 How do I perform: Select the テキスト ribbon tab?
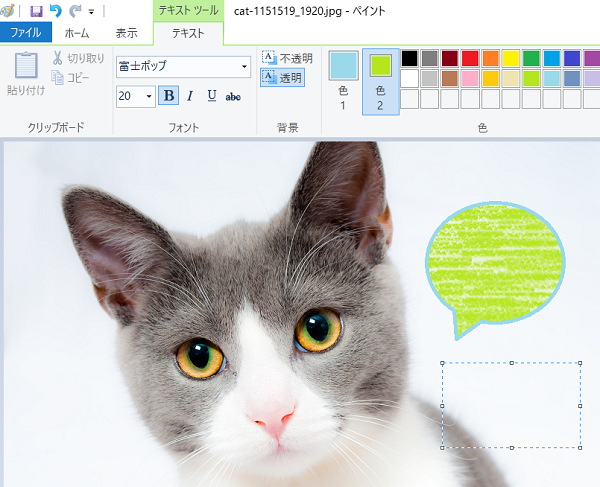[188, 33]
